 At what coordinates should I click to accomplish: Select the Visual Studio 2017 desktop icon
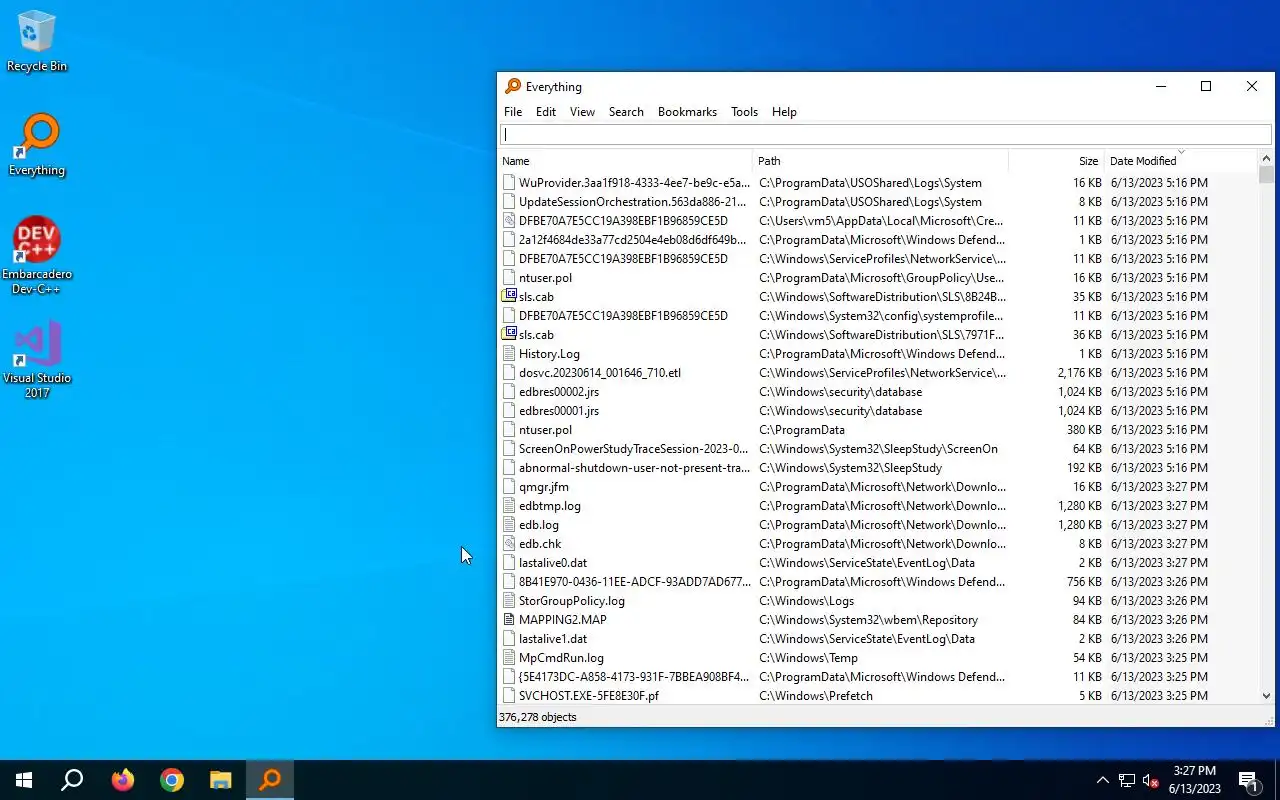click(x=37, y=360)
